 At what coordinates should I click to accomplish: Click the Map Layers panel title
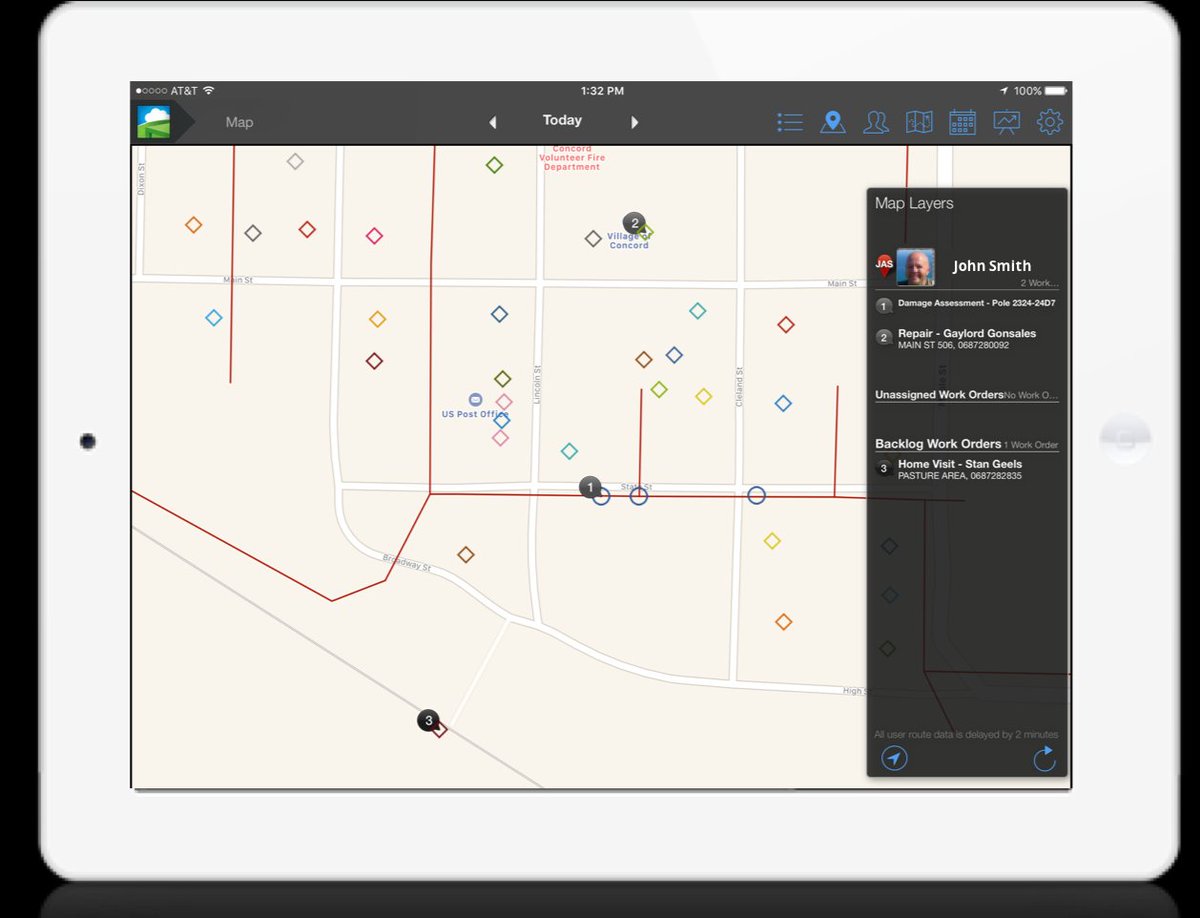pyautogui.click(x=914, y=203)
